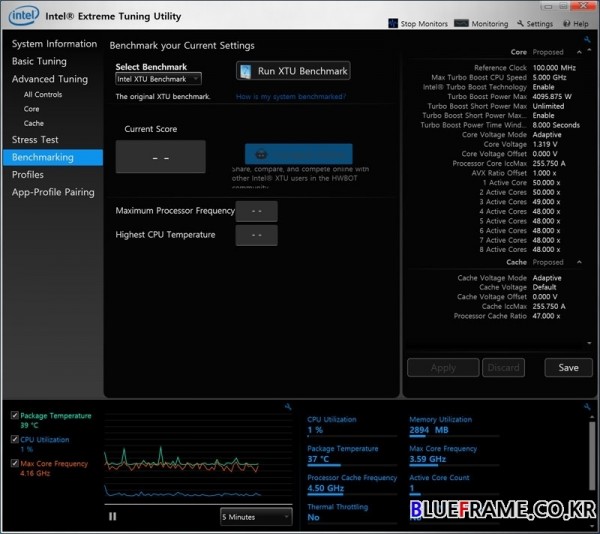Click icon on the Run XTU Benchmark button
Screen dimensions: 600x534
coord(245,71)
